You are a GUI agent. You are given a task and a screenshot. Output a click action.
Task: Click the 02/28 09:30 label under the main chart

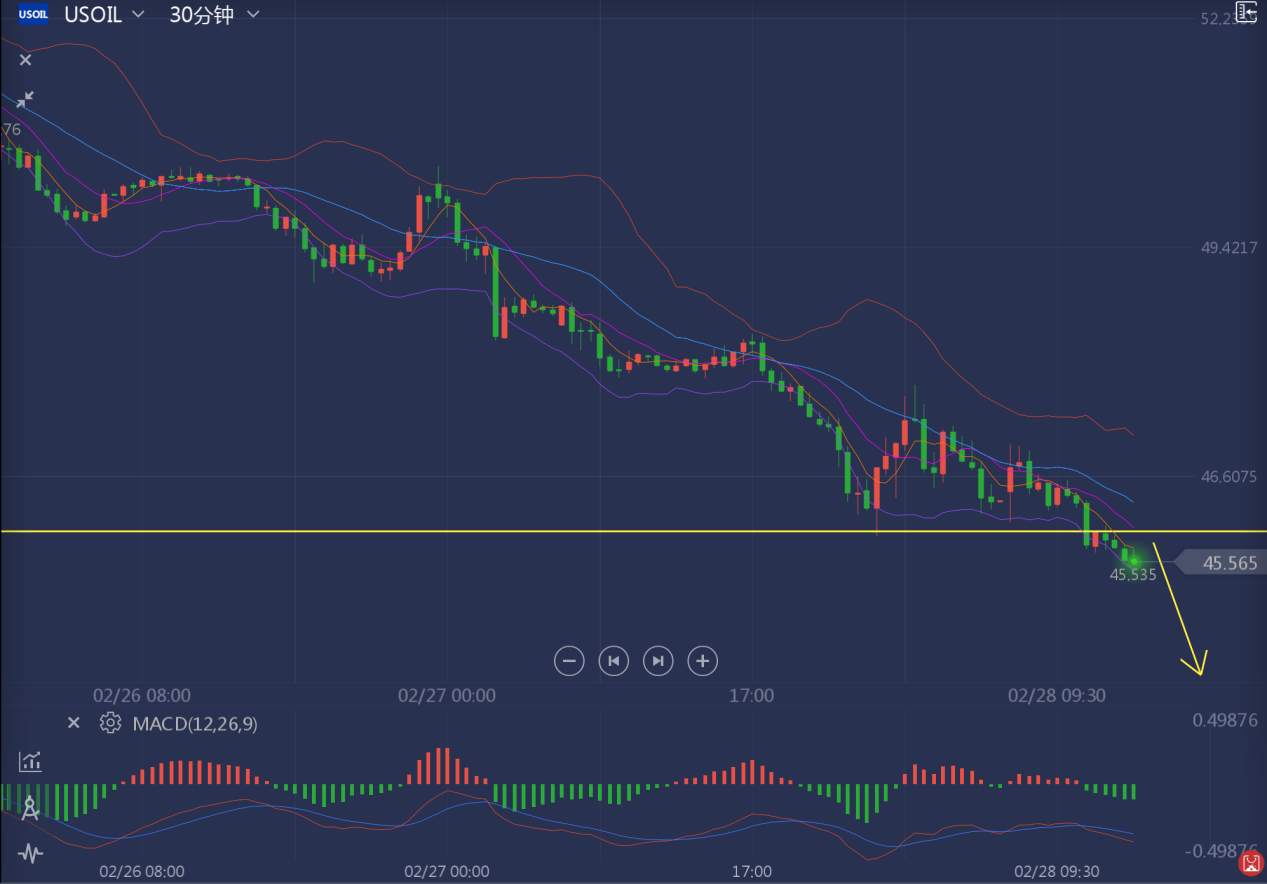click(1056, 695)
